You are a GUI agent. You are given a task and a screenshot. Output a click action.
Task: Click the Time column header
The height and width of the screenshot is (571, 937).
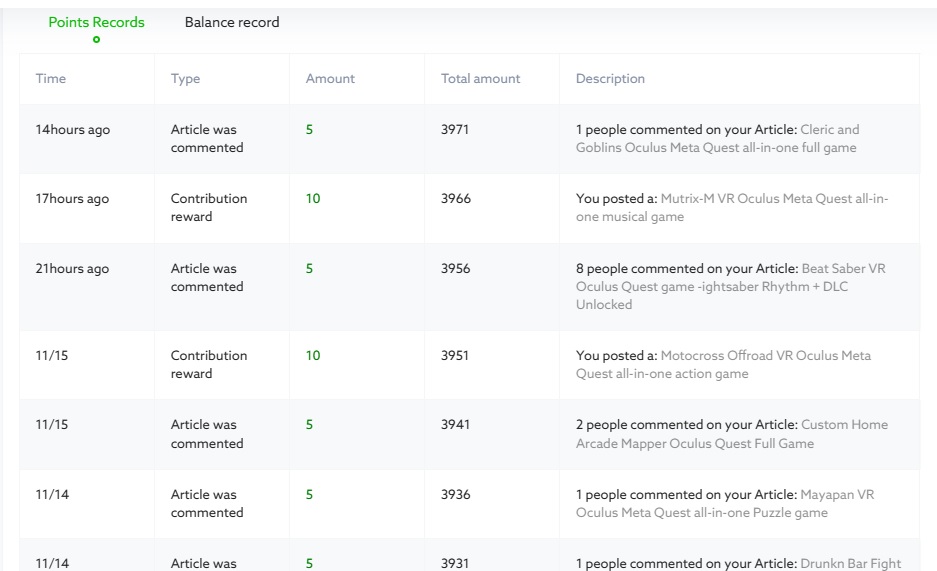point(51,78)
